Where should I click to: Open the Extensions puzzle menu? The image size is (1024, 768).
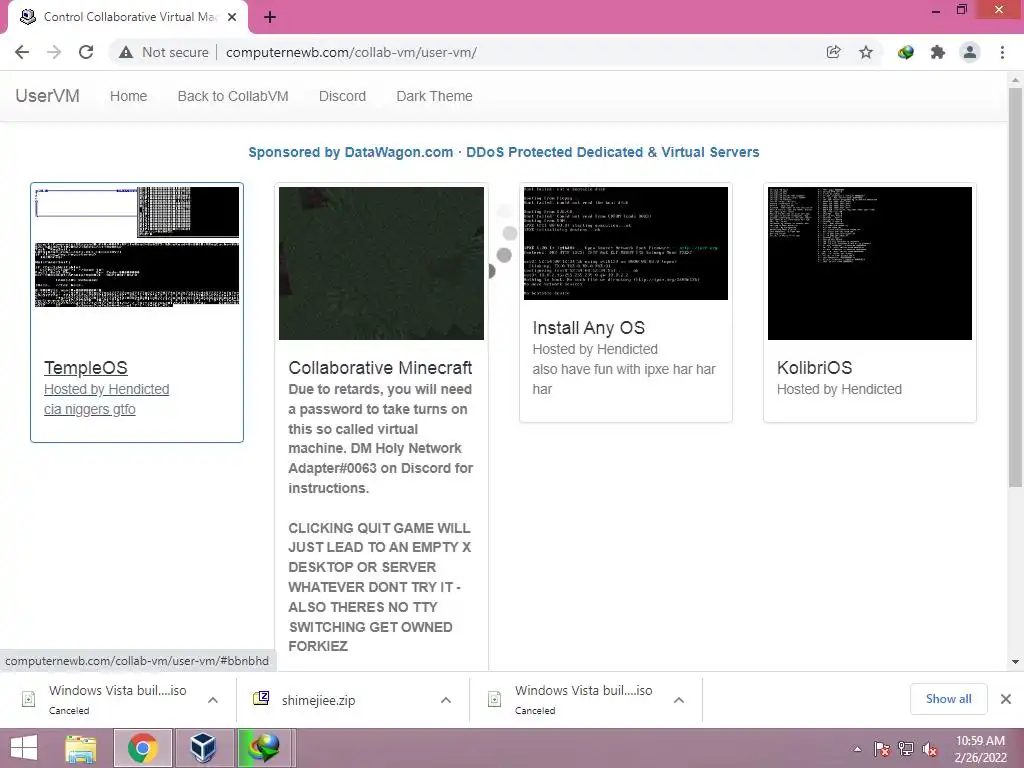938,52
